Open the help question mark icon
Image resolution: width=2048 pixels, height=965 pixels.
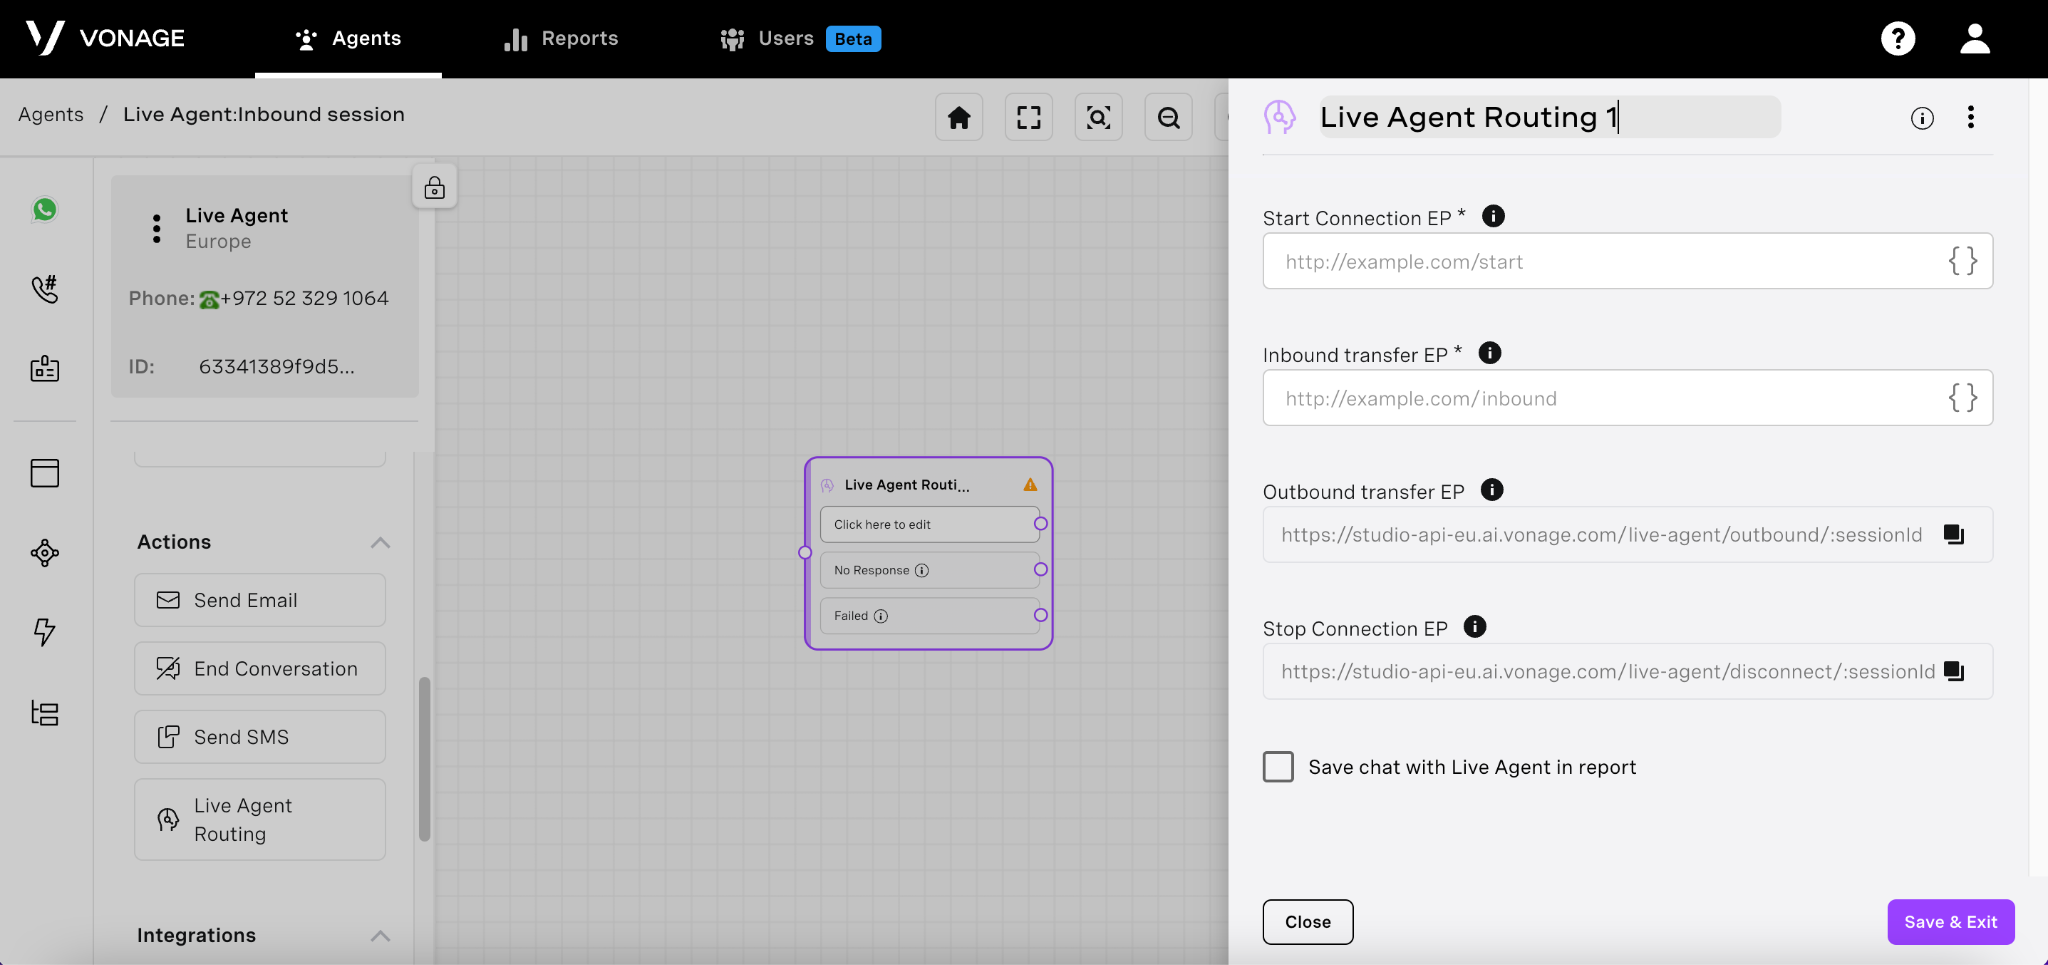click(1897, 39)
